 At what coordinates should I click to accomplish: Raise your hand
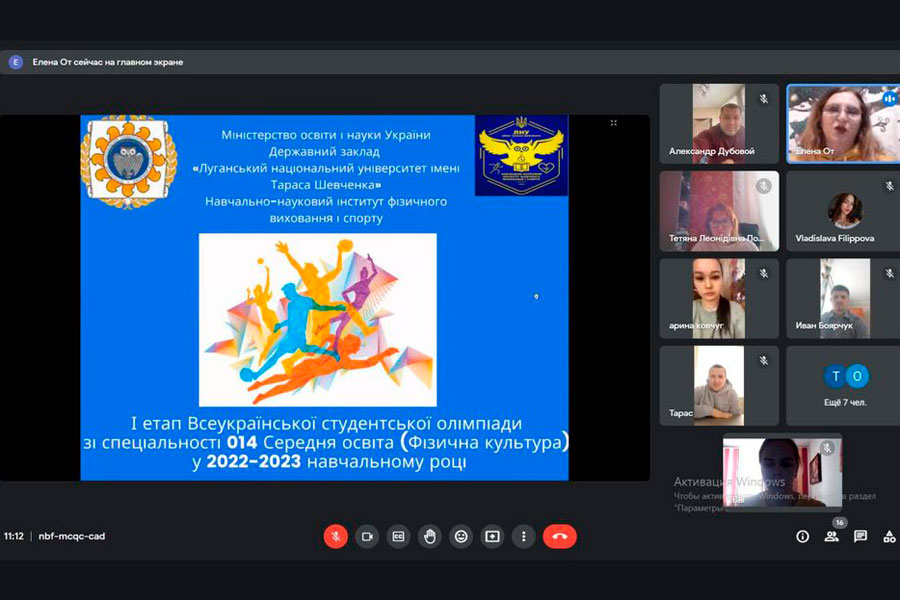[429, 536]
